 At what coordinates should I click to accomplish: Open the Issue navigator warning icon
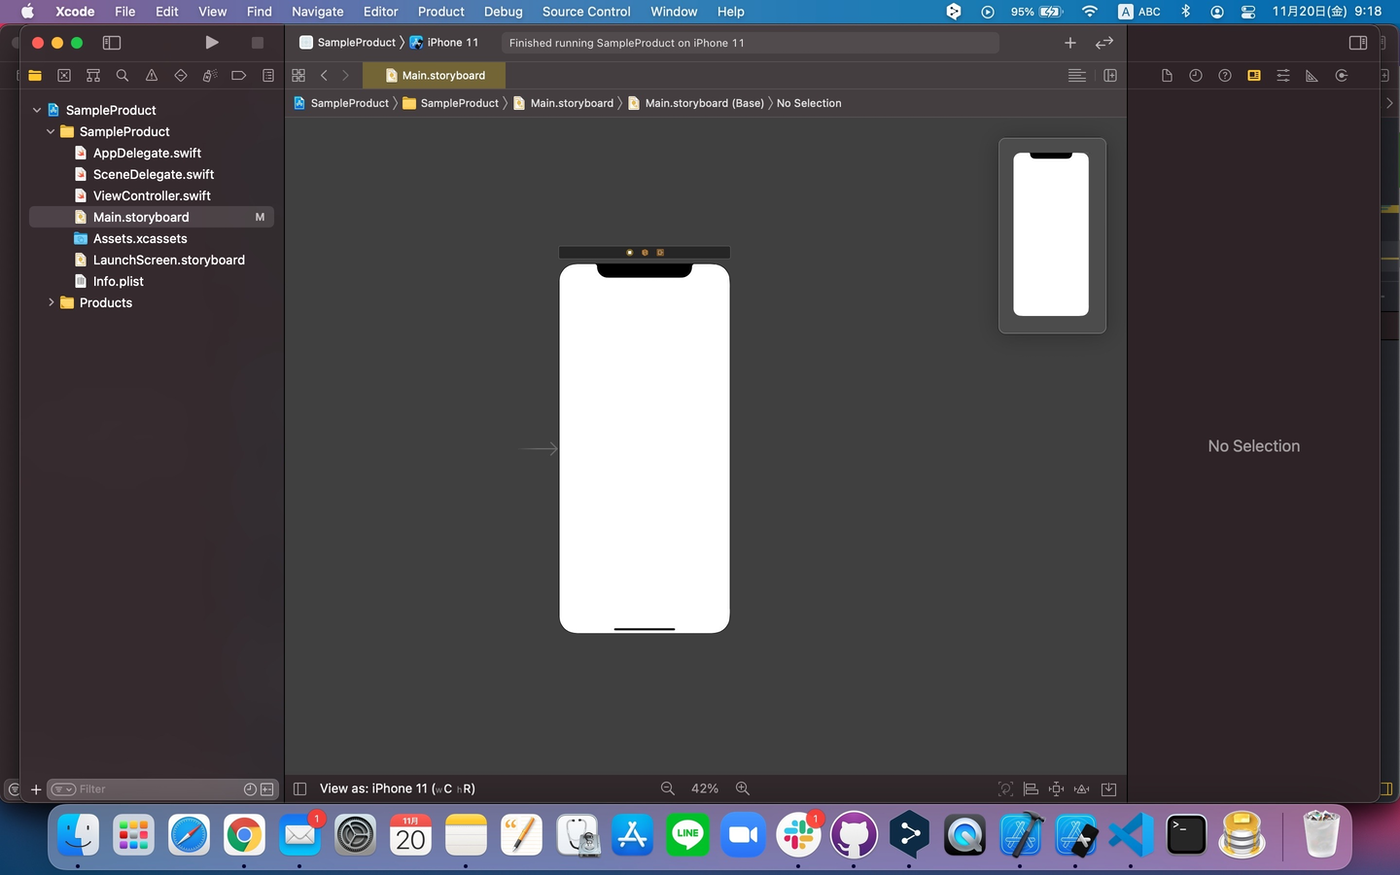151,75
